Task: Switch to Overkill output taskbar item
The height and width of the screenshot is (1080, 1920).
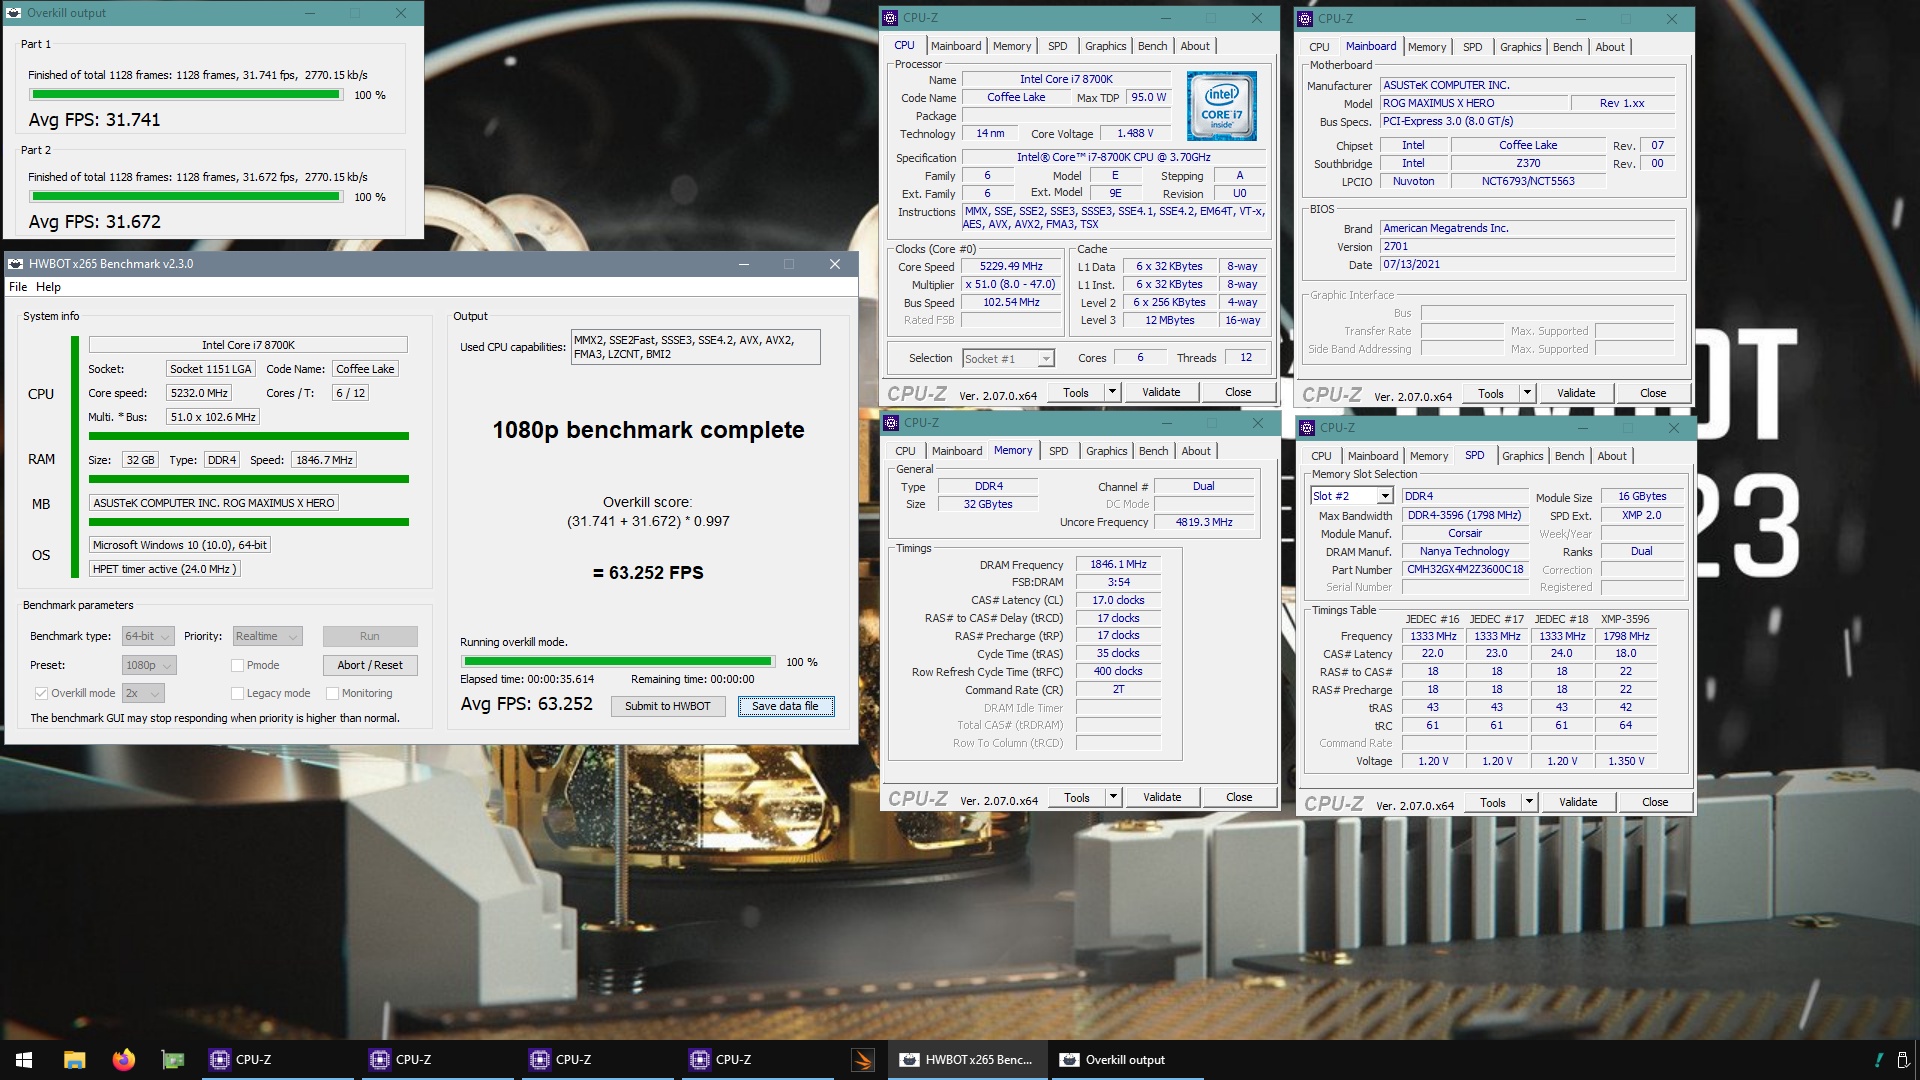Action: [1126, 1060]
